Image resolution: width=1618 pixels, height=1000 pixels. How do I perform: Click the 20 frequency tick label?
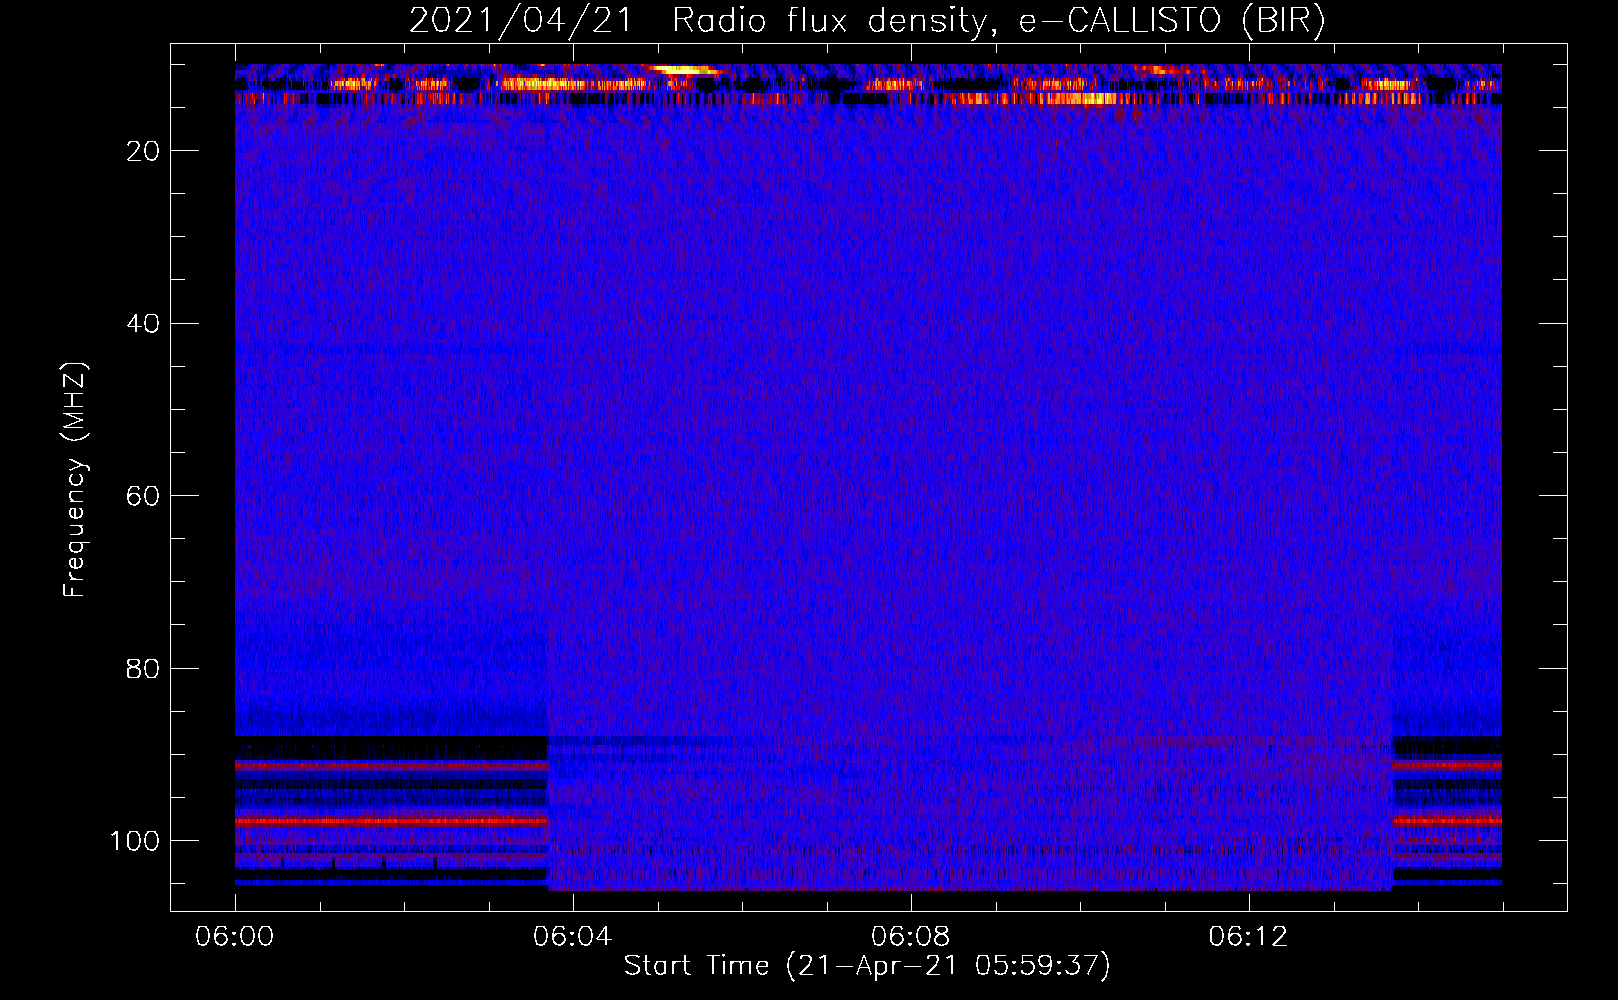click(143, 151)
